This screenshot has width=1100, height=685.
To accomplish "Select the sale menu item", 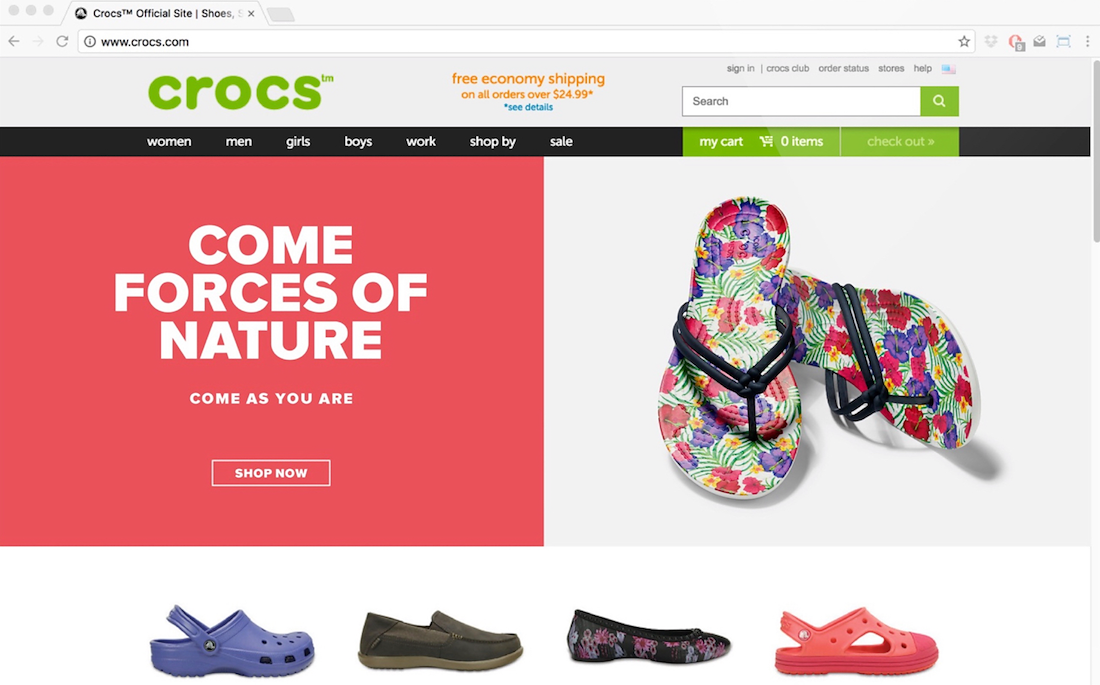I will tap(561, 141).
